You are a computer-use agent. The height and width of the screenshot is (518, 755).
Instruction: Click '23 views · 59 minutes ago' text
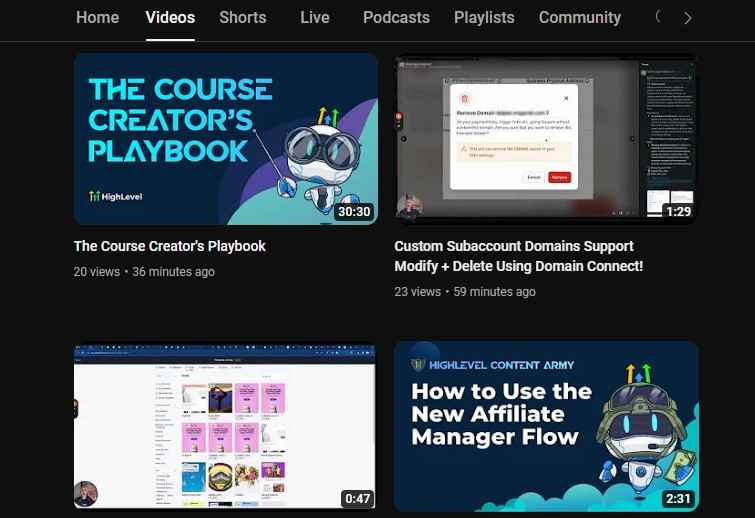(x=465, y=292)
